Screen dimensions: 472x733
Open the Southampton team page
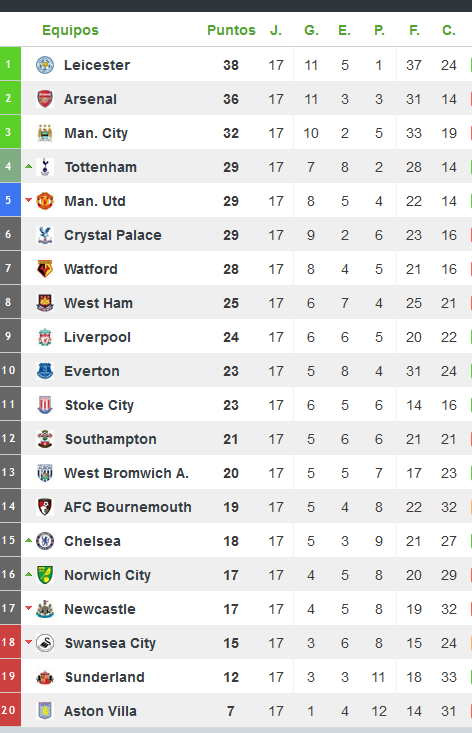coord(111,439)
